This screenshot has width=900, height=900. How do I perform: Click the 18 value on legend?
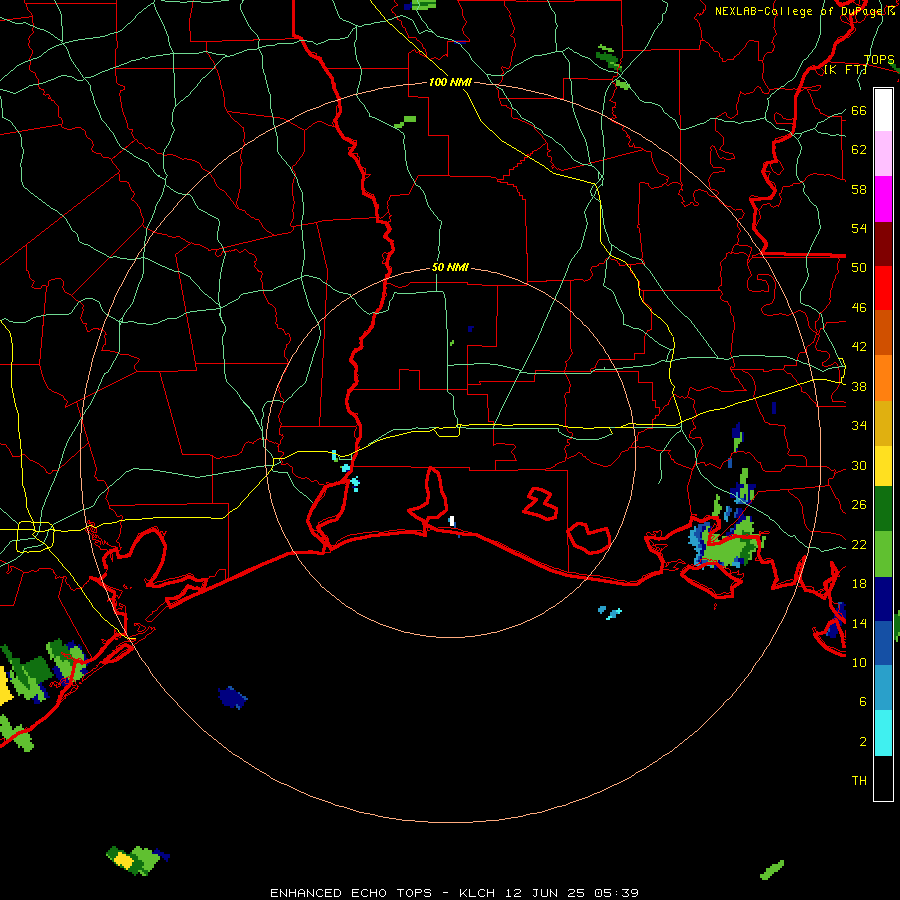click(859, 583)
